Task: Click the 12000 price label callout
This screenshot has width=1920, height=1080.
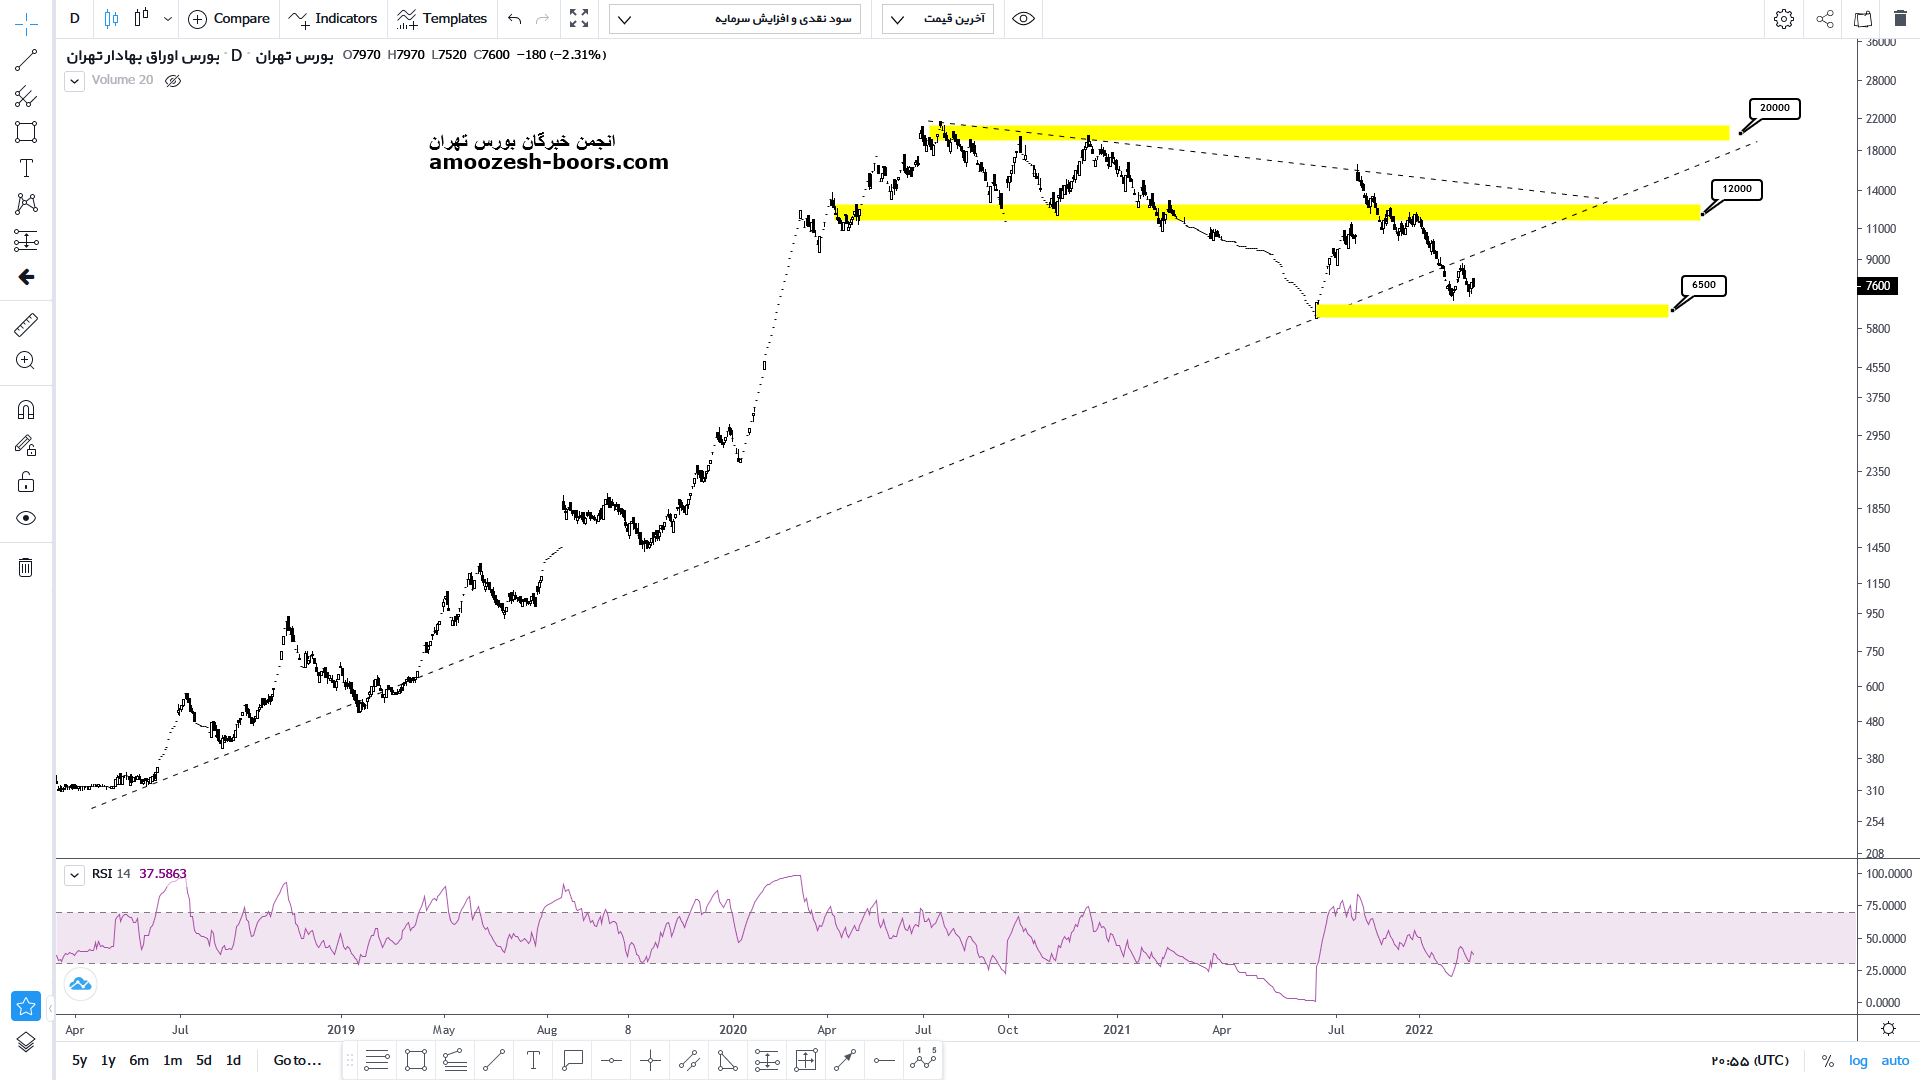Action: tap(1737, 189)
